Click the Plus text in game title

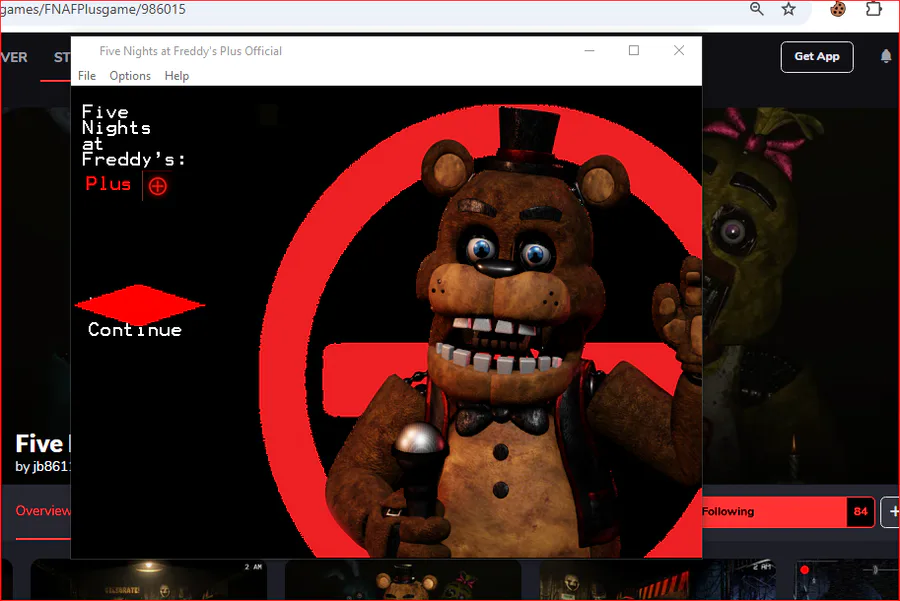(108, 184)
